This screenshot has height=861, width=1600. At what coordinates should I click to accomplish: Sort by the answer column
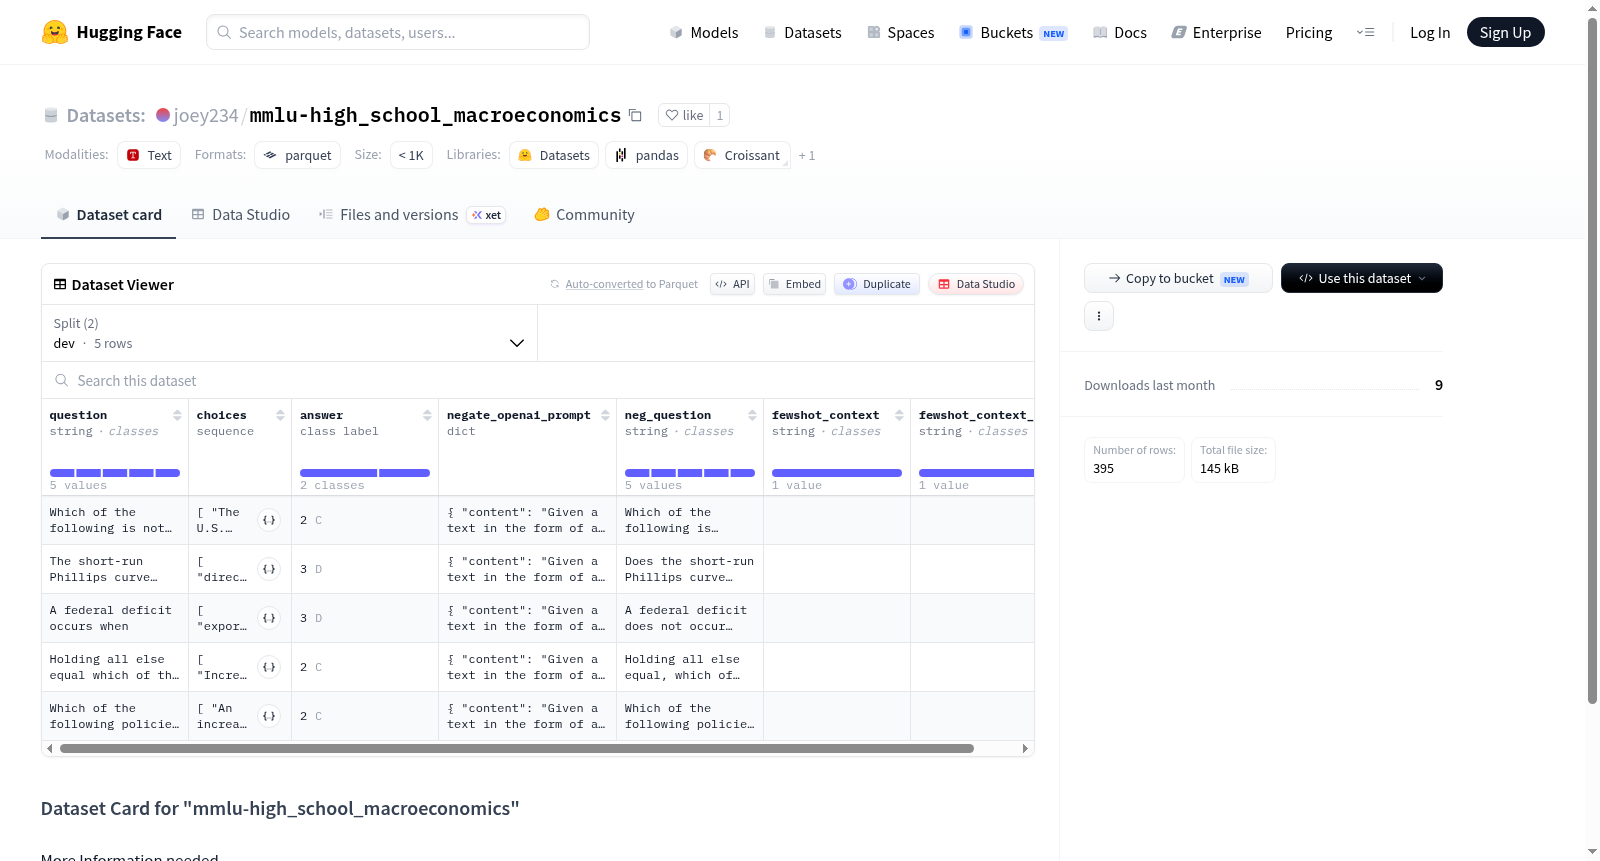tap(427, 415)
